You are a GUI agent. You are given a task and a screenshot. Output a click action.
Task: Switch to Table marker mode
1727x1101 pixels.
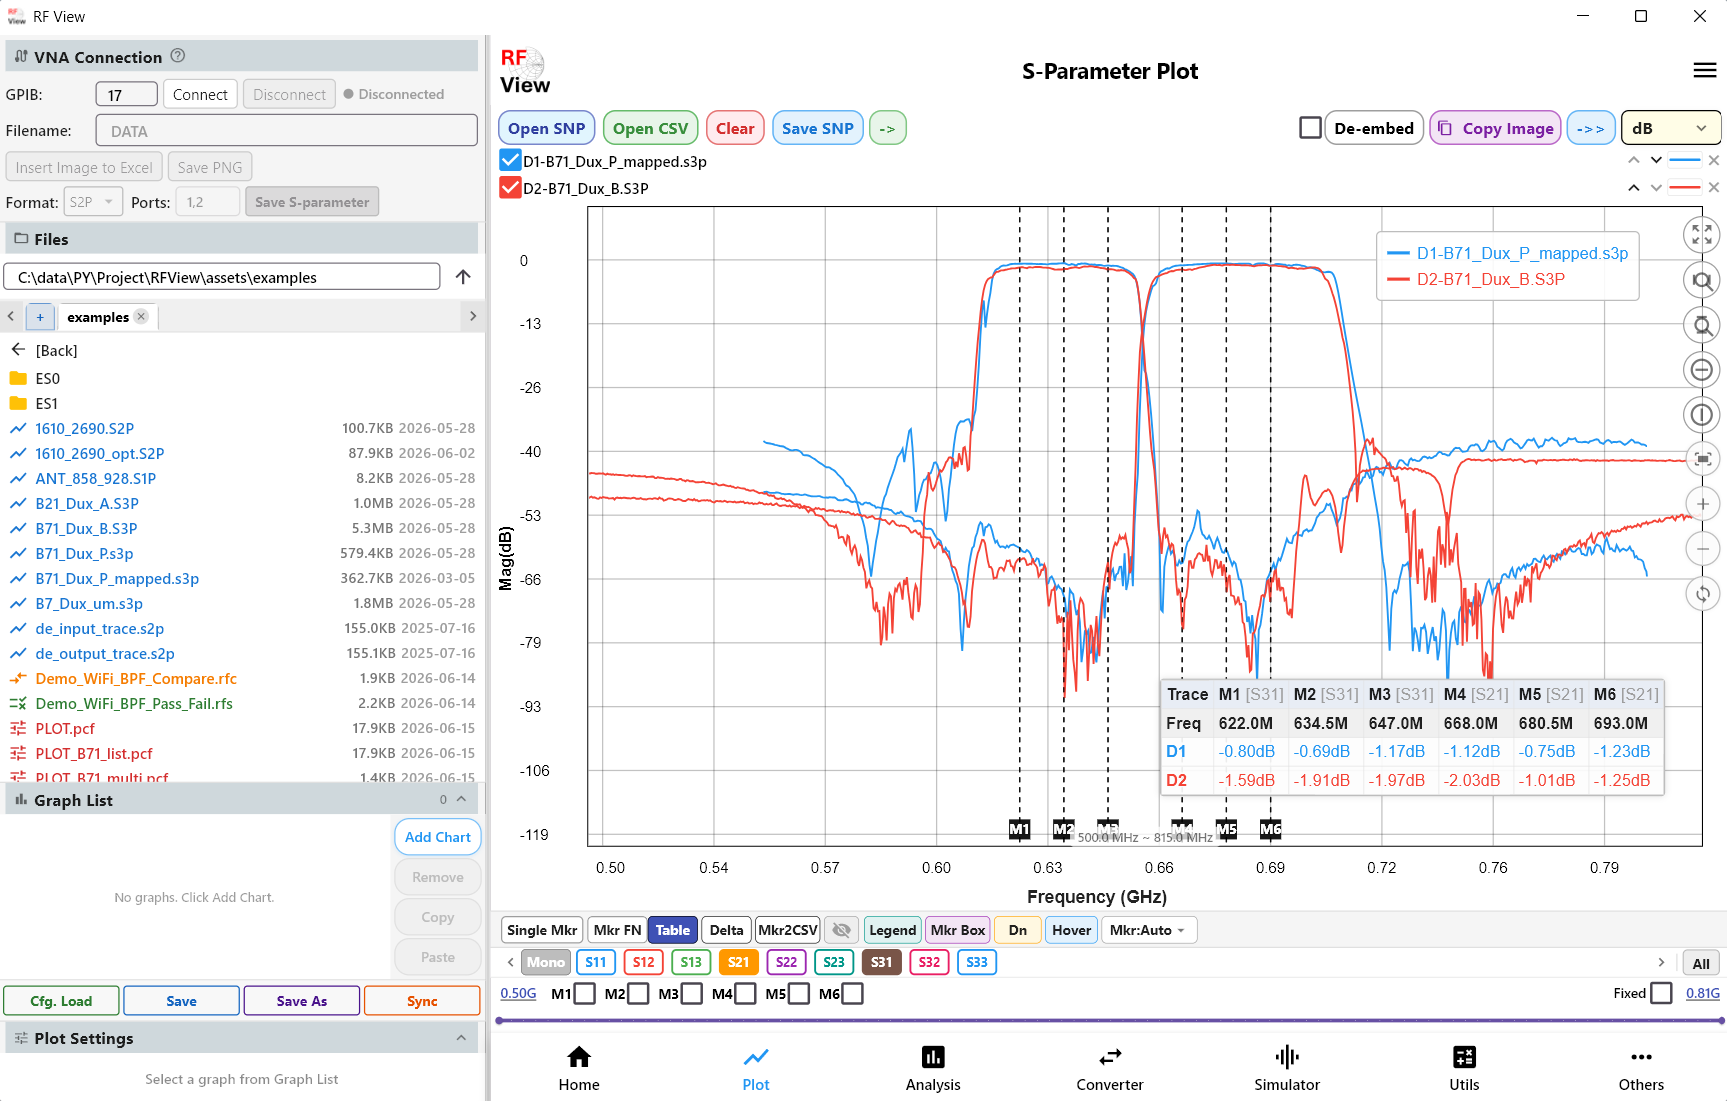click(672, 930)
